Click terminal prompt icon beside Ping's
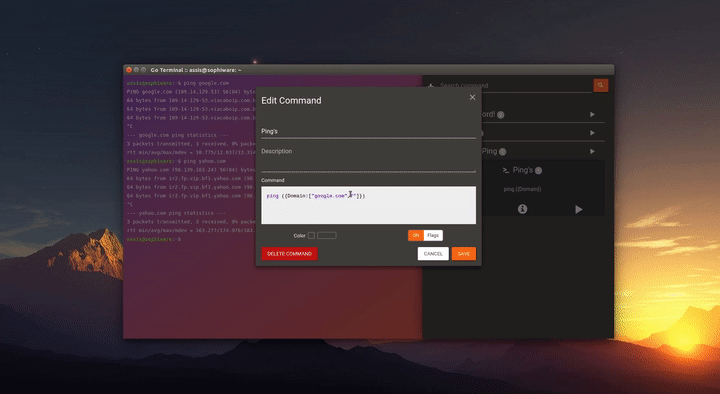Screen dimensions: 720x394 pos(506,170)
